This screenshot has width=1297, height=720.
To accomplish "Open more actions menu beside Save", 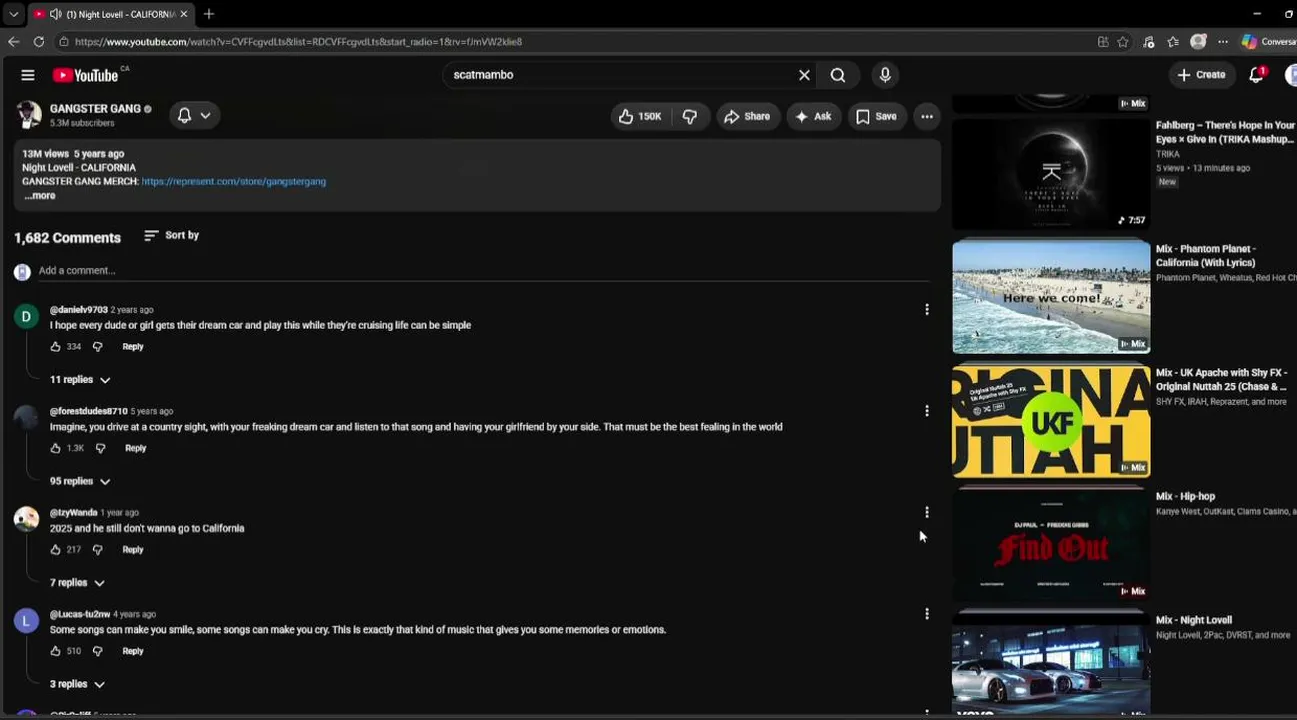I will click(927, 116).
